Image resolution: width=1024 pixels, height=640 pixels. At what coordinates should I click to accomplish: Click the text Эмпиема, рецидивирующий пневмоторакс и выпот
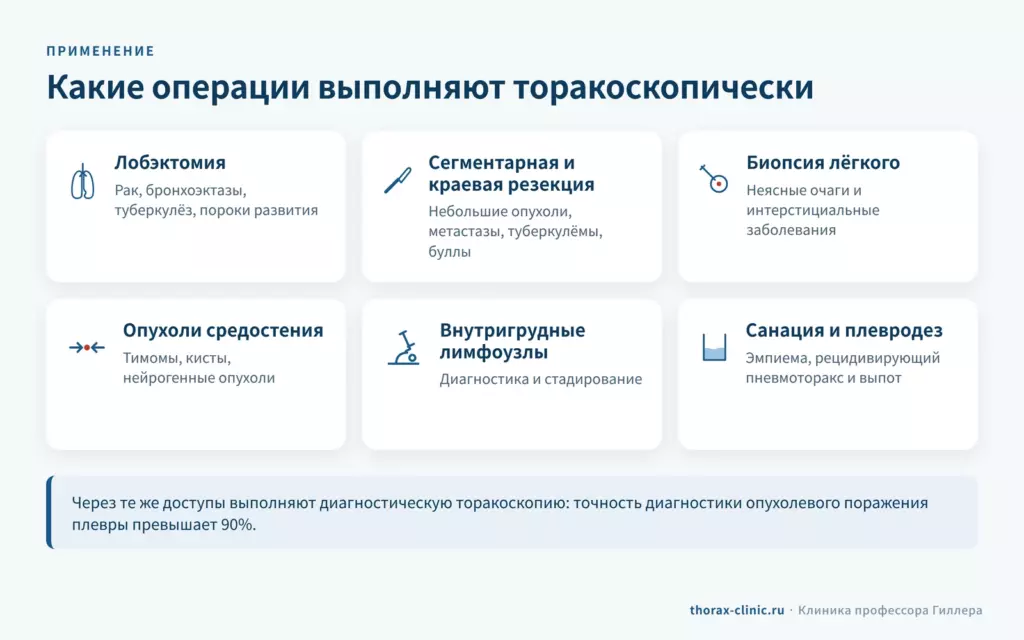click(842, 368)
